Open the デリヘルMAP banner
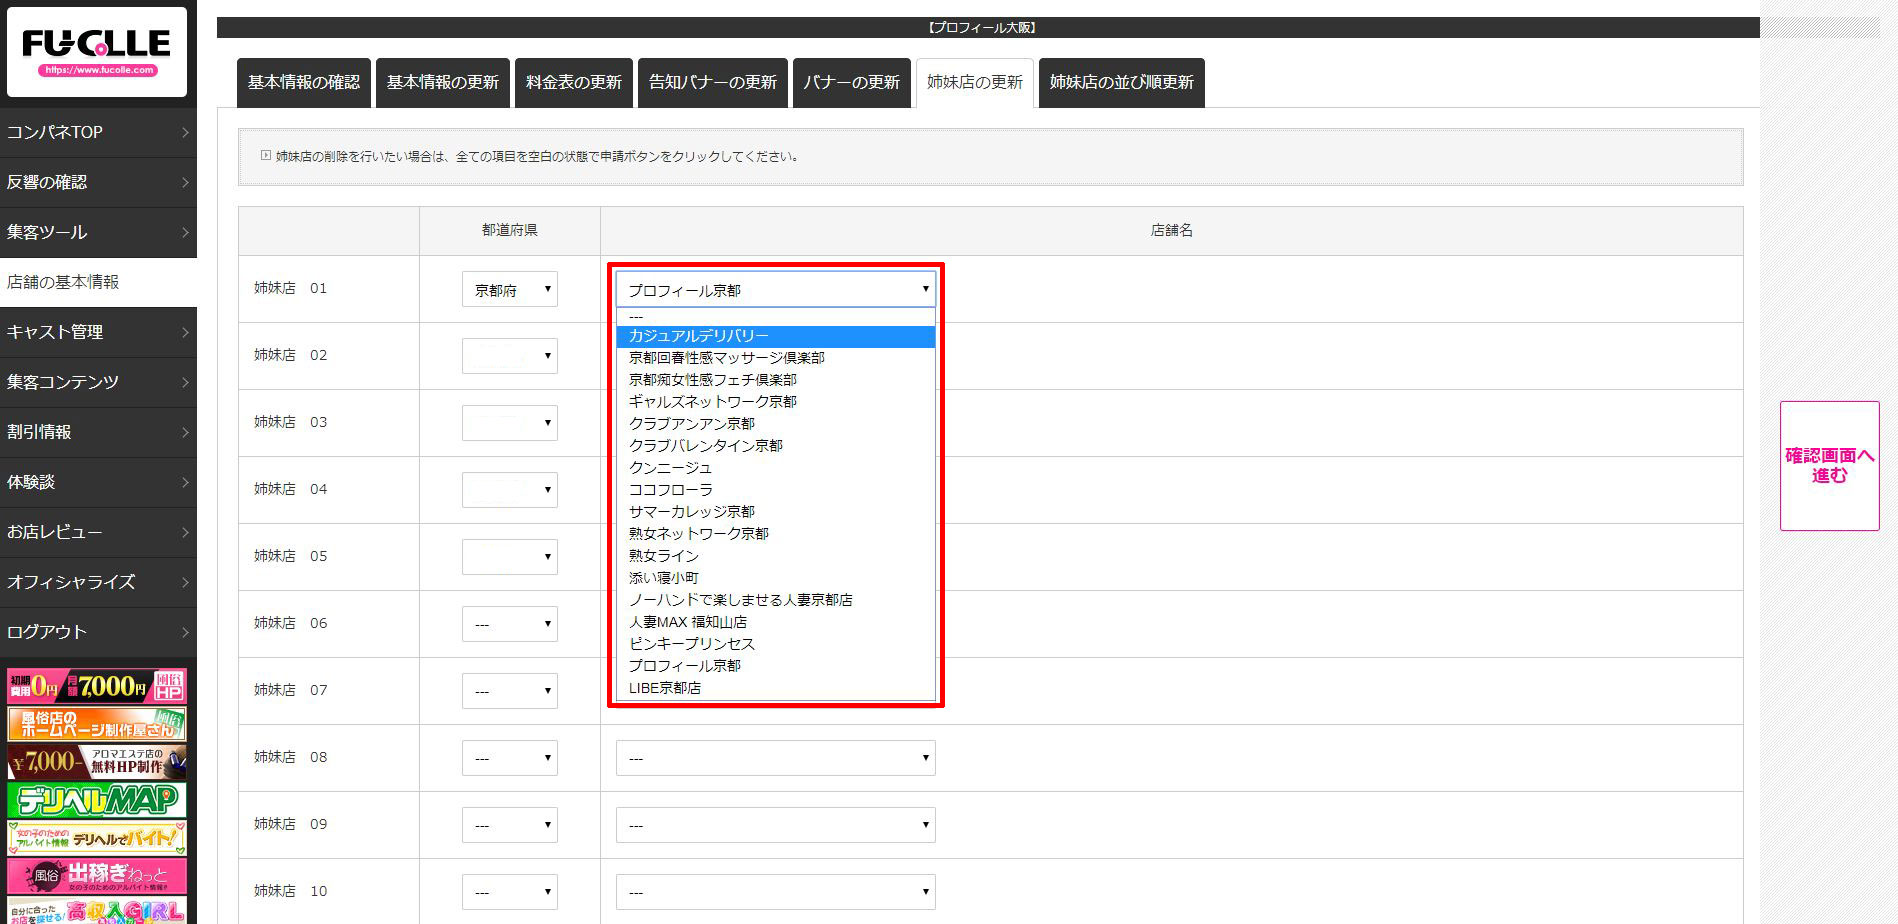This screenshot has height=924, width=1898. click(x=97, y=800)
